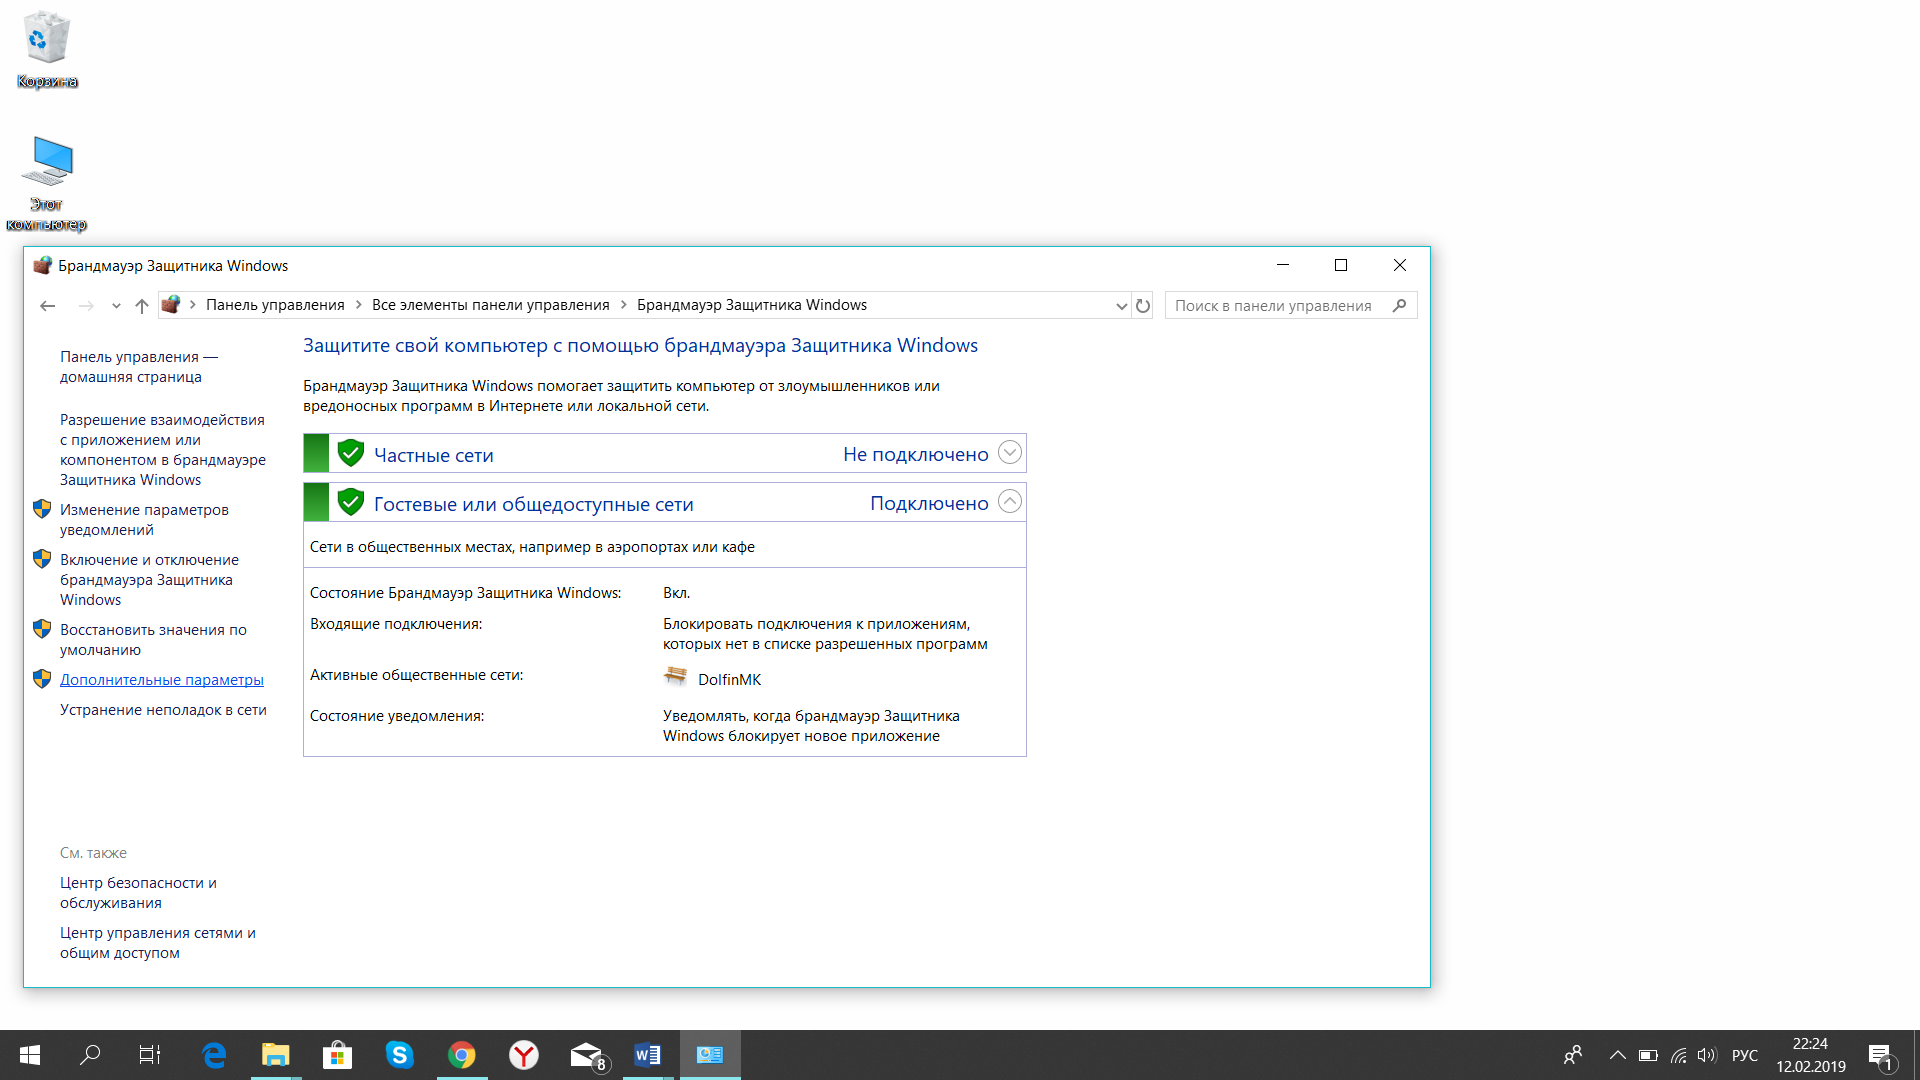
Task: Open Дополнительные параметры link
Action: click(162, 680)
